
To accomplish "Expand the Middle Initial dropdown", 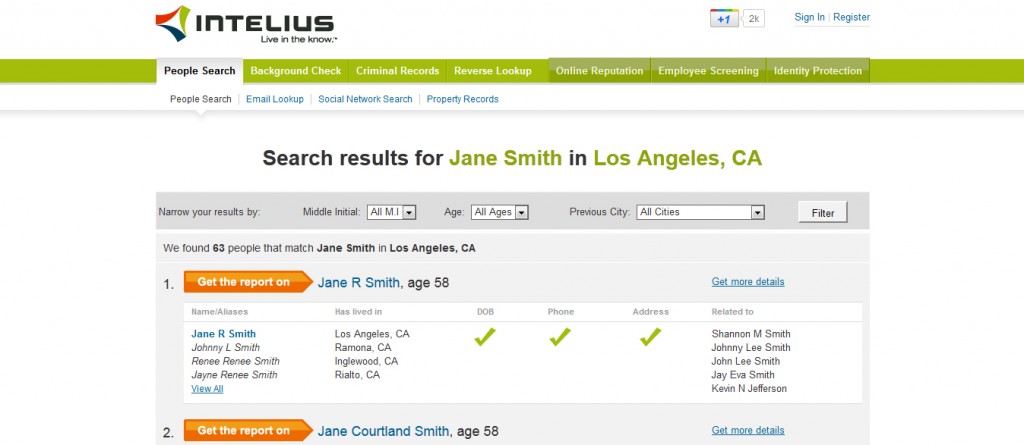I will [x=391, y=212].
